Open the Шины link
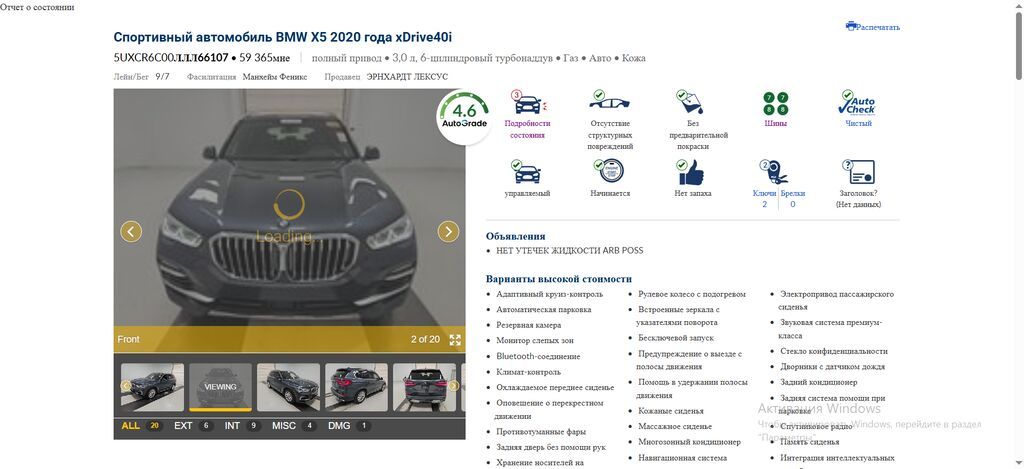 (x=775, y=123)
